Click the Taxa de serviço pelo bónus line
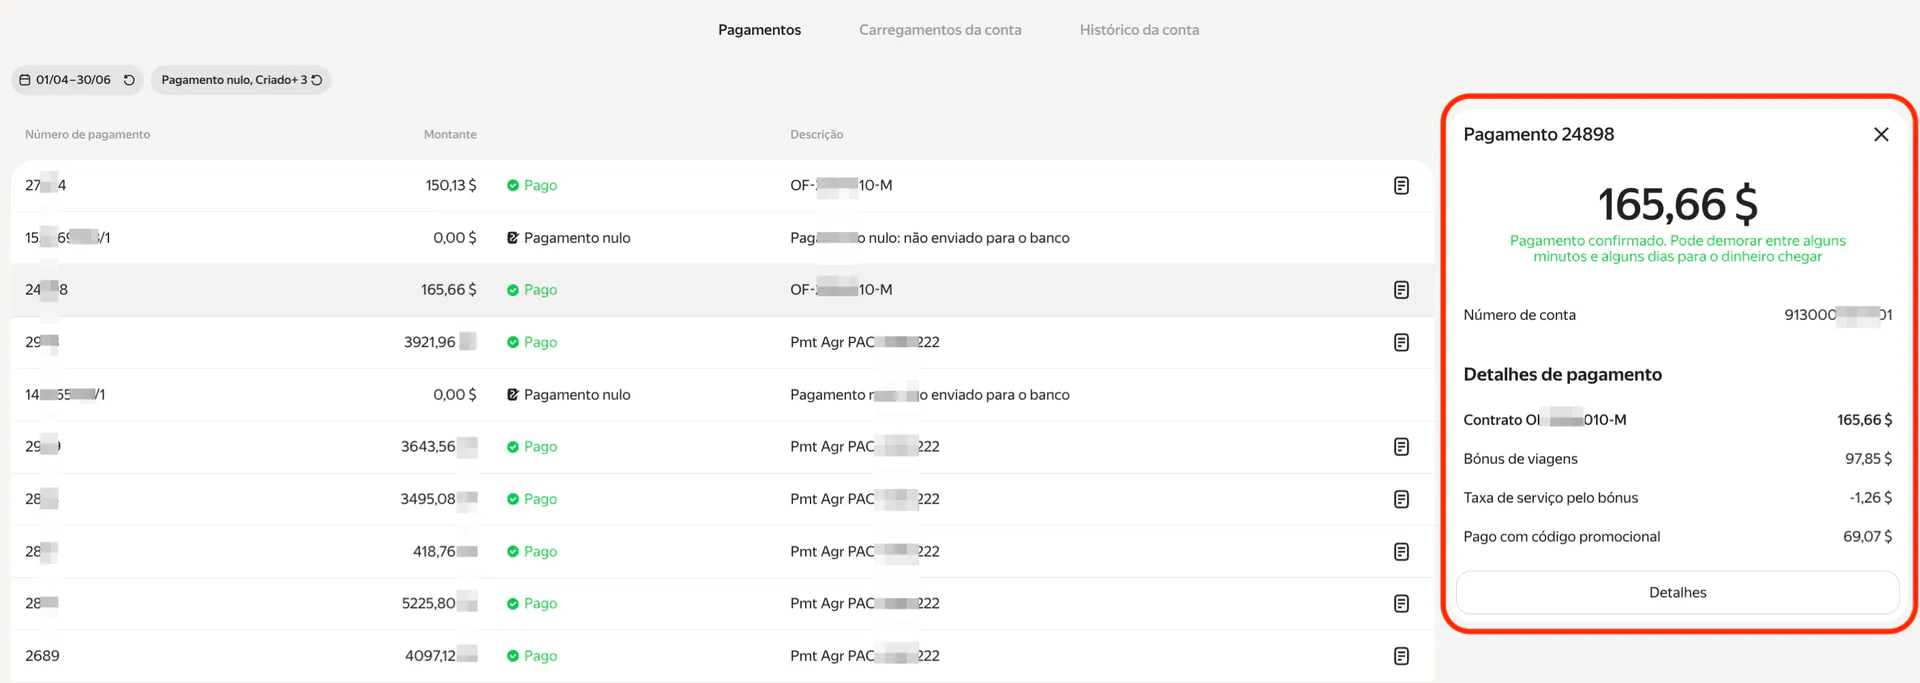The image size is (1920, 683). 1677,498
